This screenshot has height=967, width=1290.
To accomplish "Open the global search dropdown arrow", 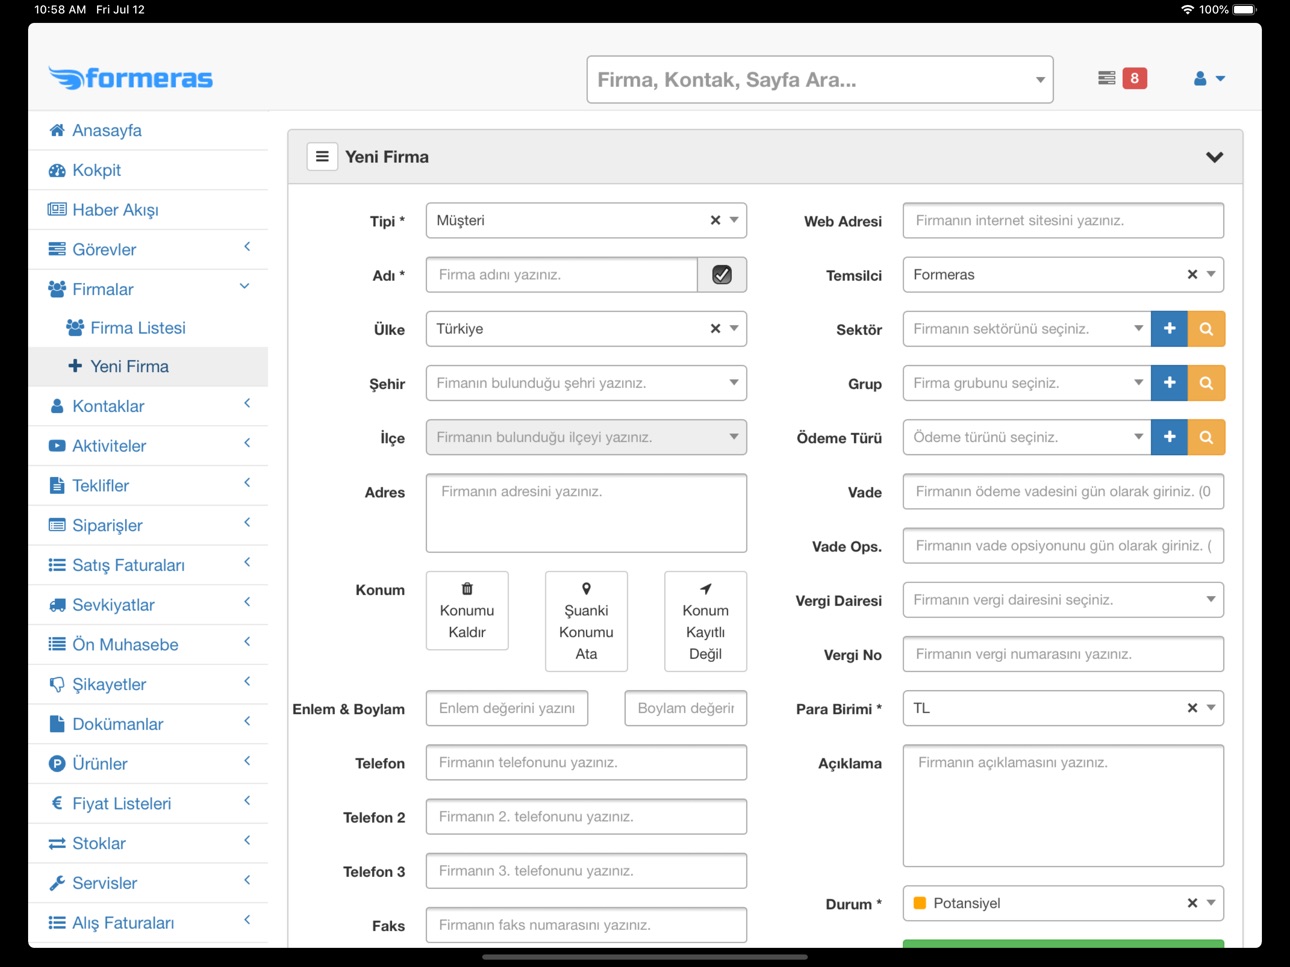I will tap(1040, 80).
